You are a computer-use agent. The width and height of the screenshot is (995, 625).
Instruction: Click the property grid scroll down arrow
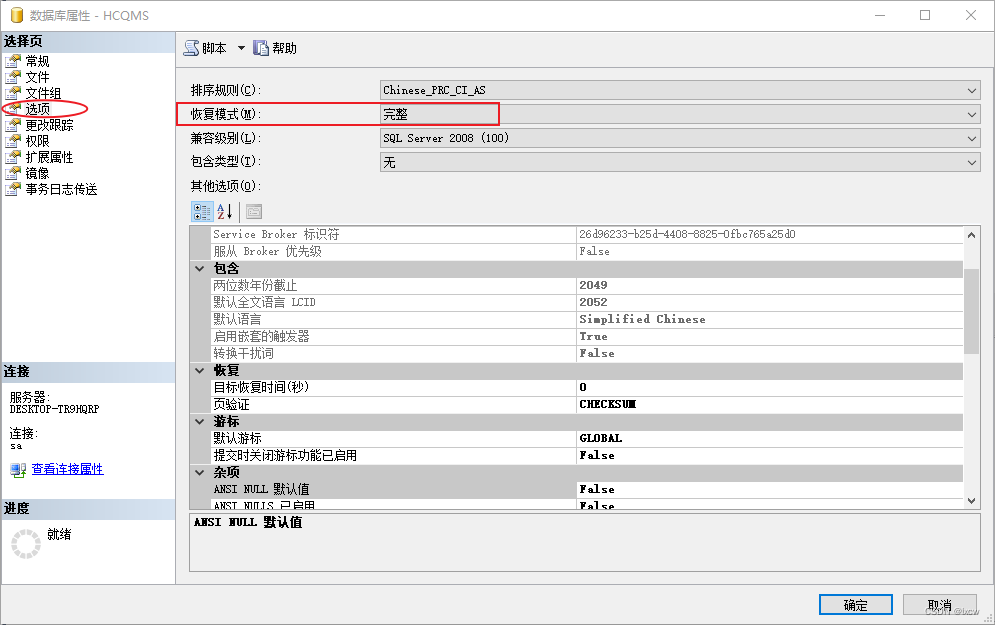(971, 501)
